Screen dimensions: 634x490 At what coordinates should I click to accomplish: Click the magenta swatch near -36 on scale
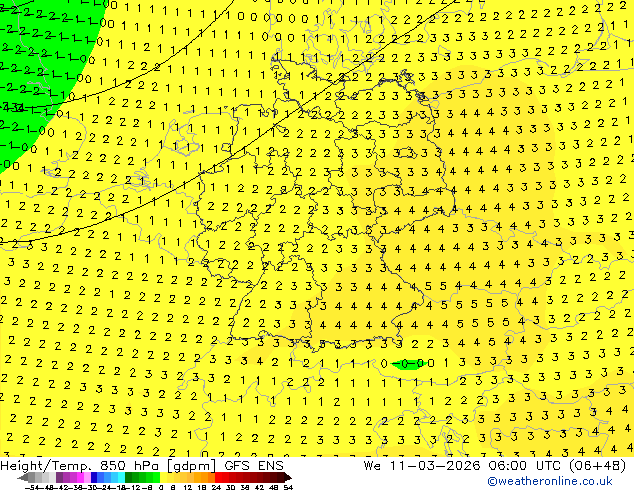[x=80, y=478]
